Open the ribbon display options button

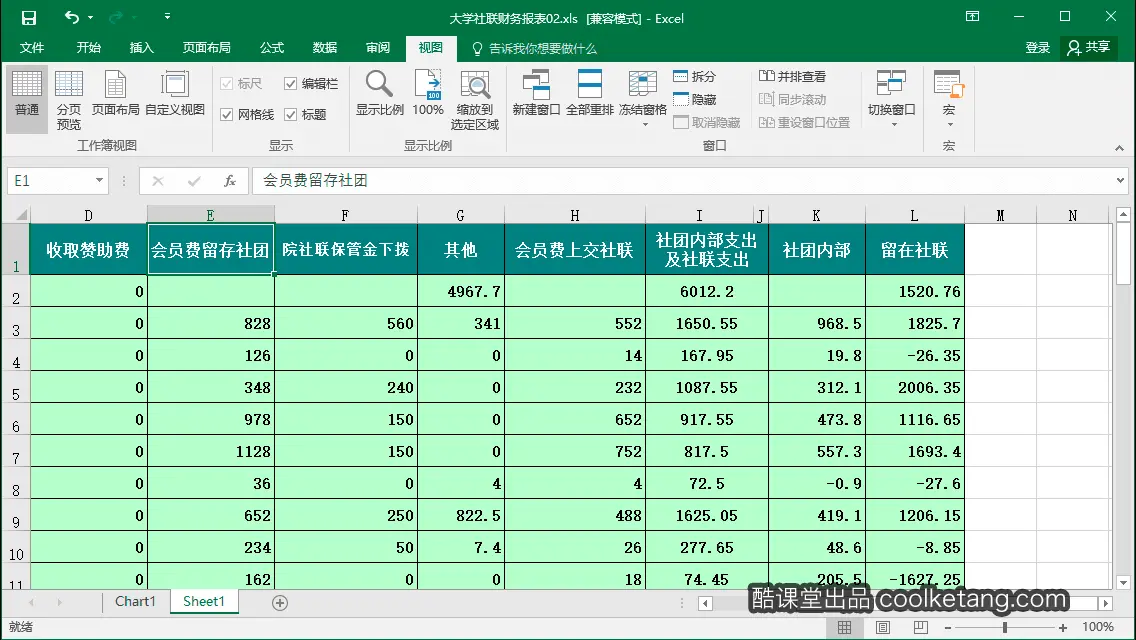[x=972, y=17]
